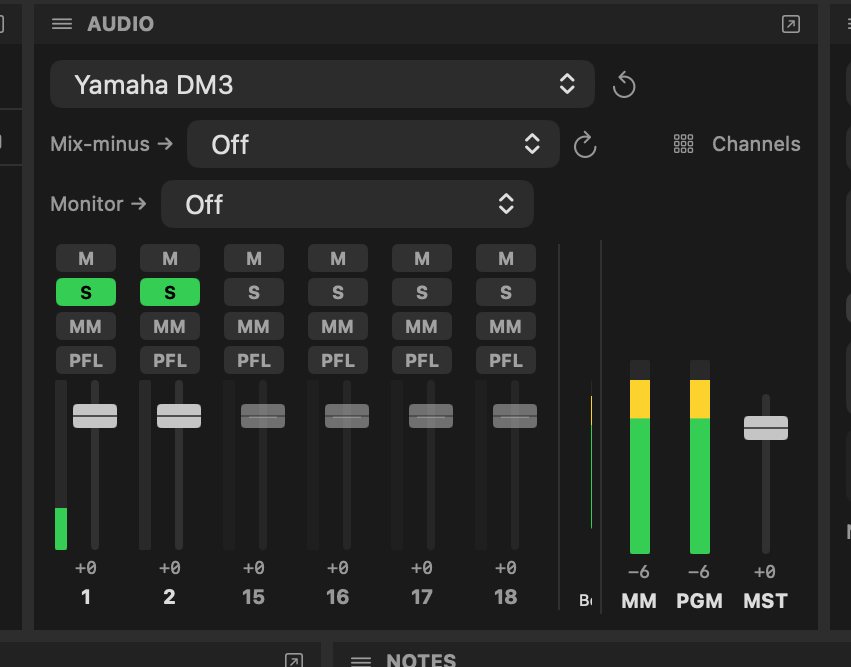Open the Channels grid icon

683,144
